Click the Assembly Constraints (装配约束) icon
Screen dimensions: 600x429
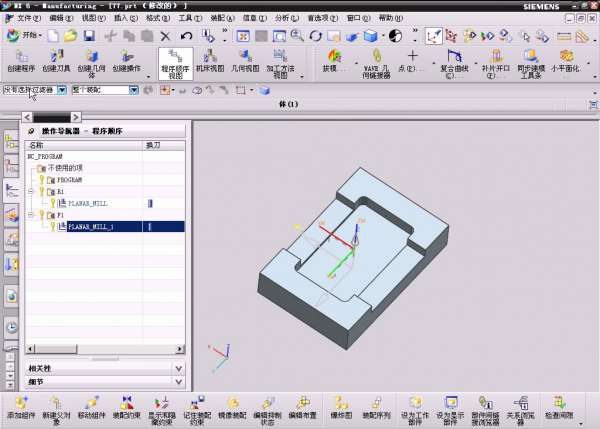coord(127,407)
